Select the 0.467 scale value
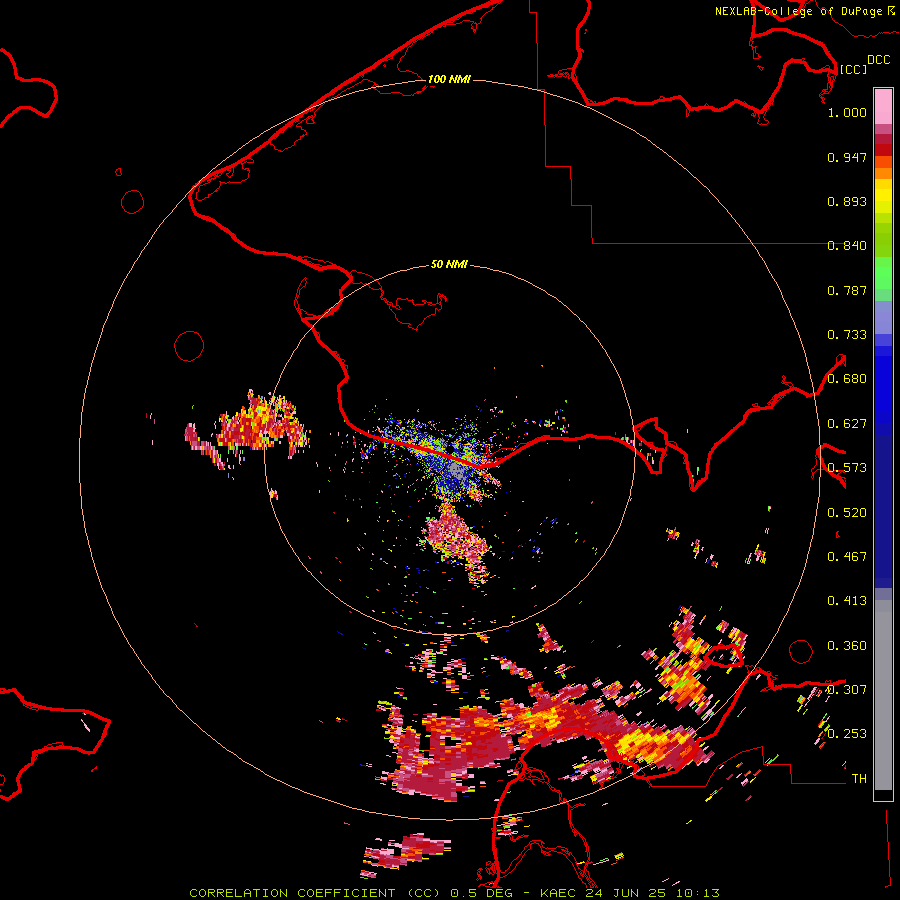Screen dimensions: 900x900 [847, 557]
